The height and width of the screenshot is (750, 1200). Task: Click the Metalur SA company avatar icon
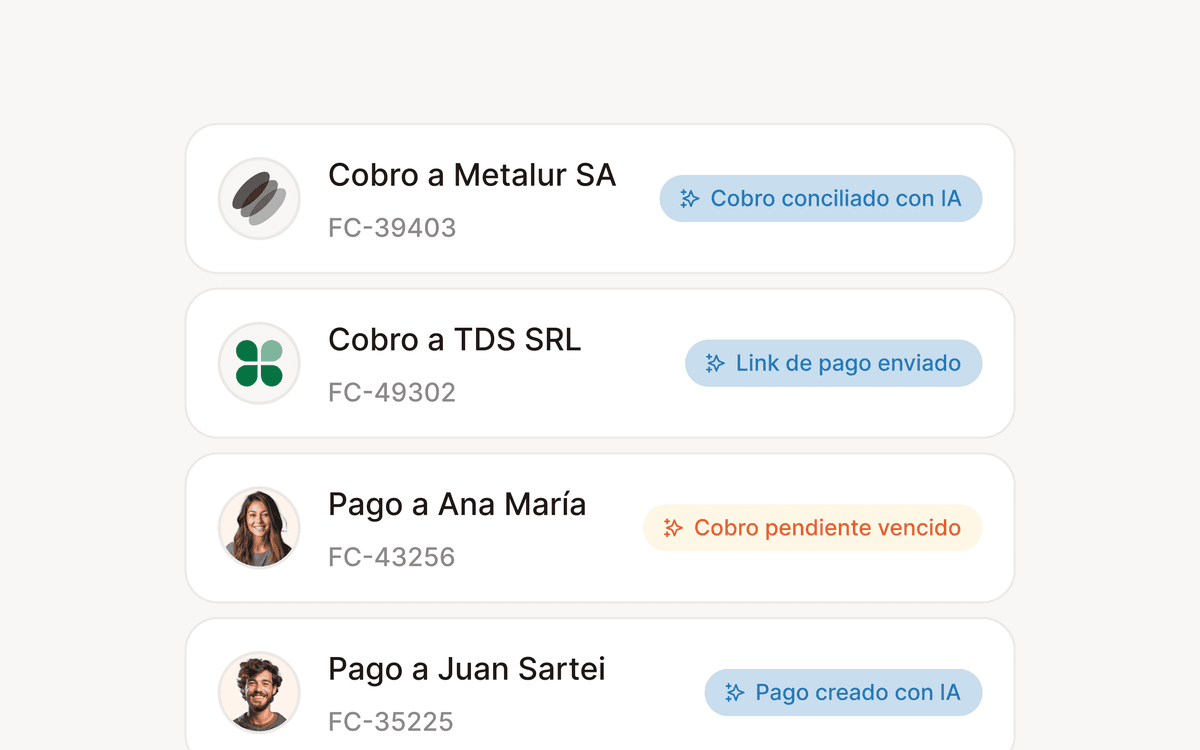(259, 198)
